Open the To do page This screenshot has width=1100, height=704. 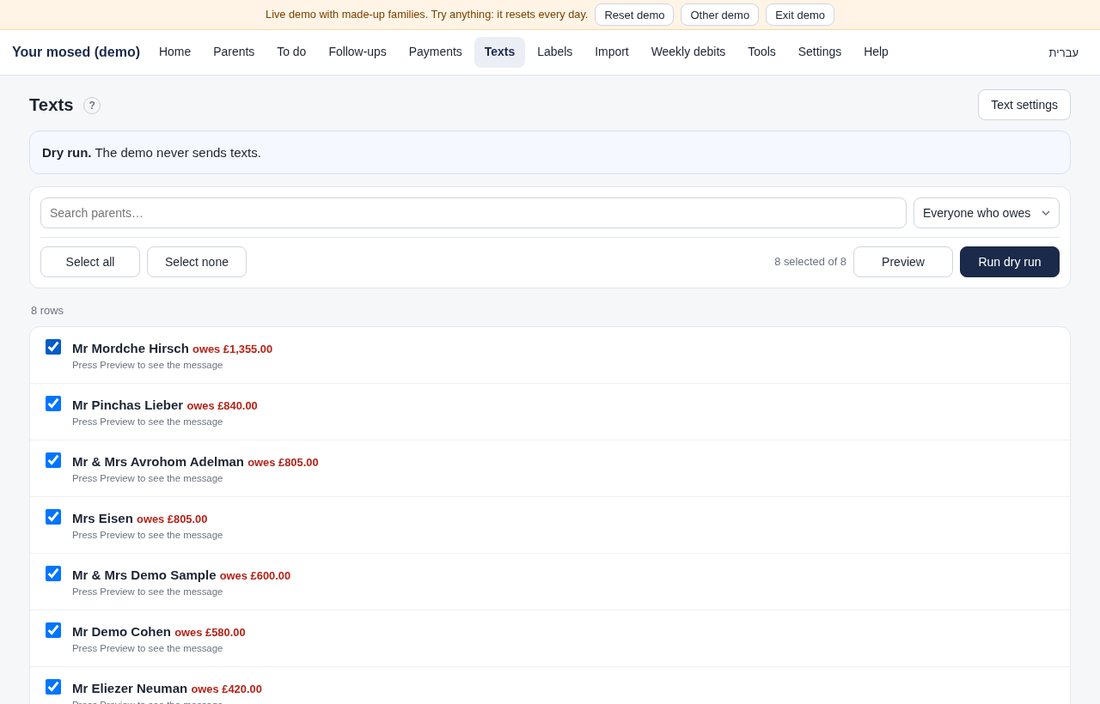(x=291, y=52)
